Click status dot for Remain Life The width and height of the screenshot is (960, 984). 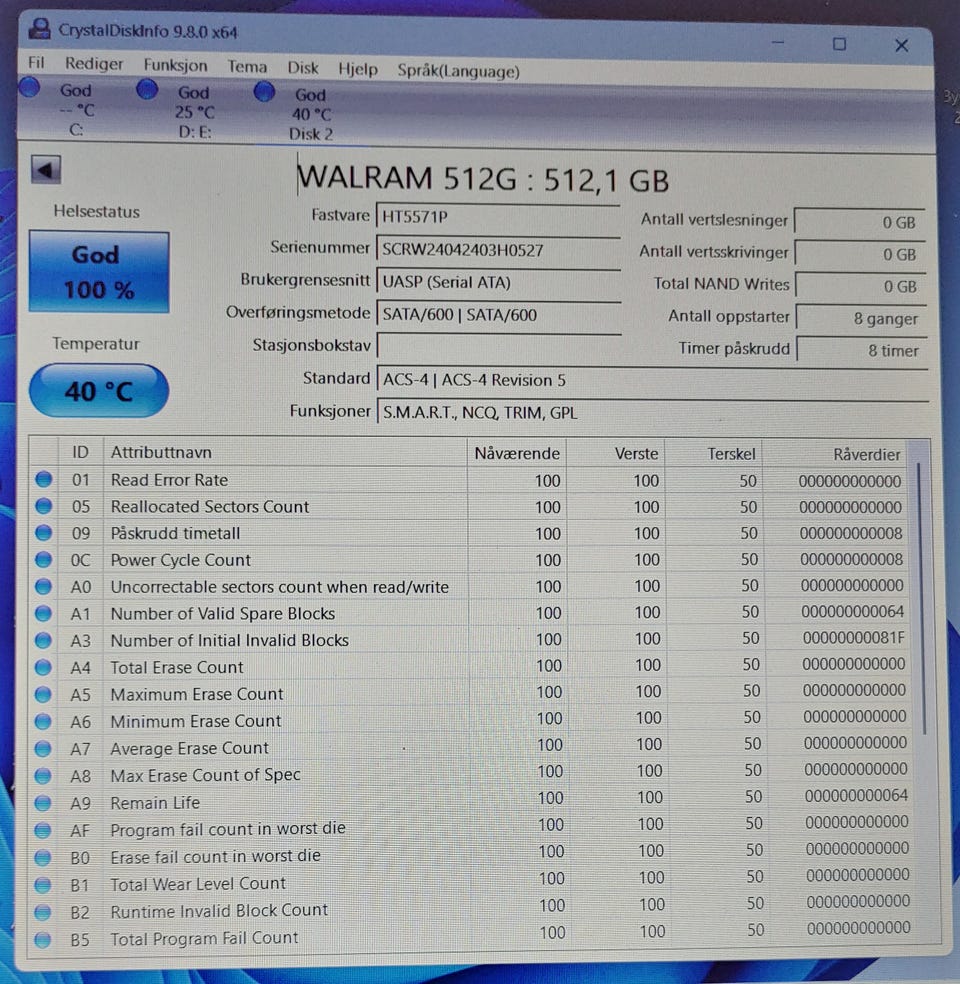[43, 803]
